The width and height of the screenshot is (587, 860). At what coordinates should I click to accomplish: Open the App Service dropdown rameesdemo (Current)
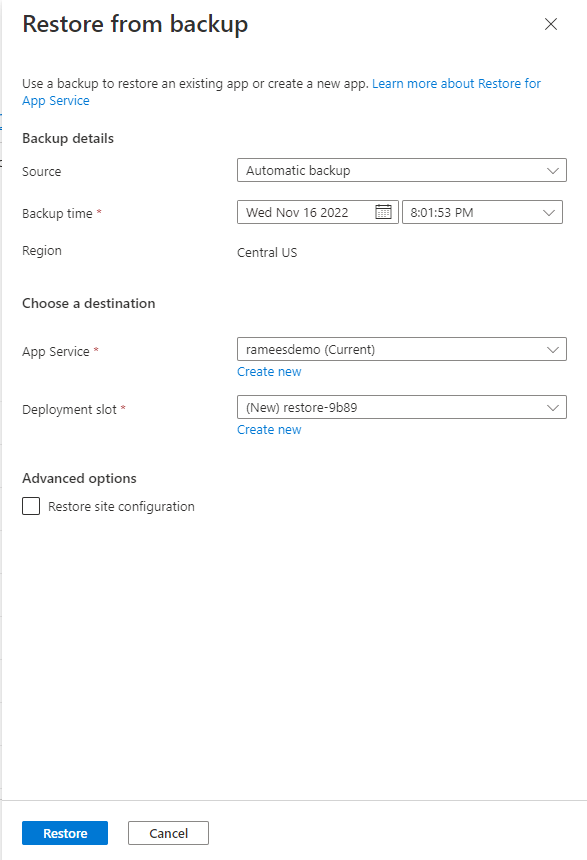pyautogui.click(x=402, y=349)
